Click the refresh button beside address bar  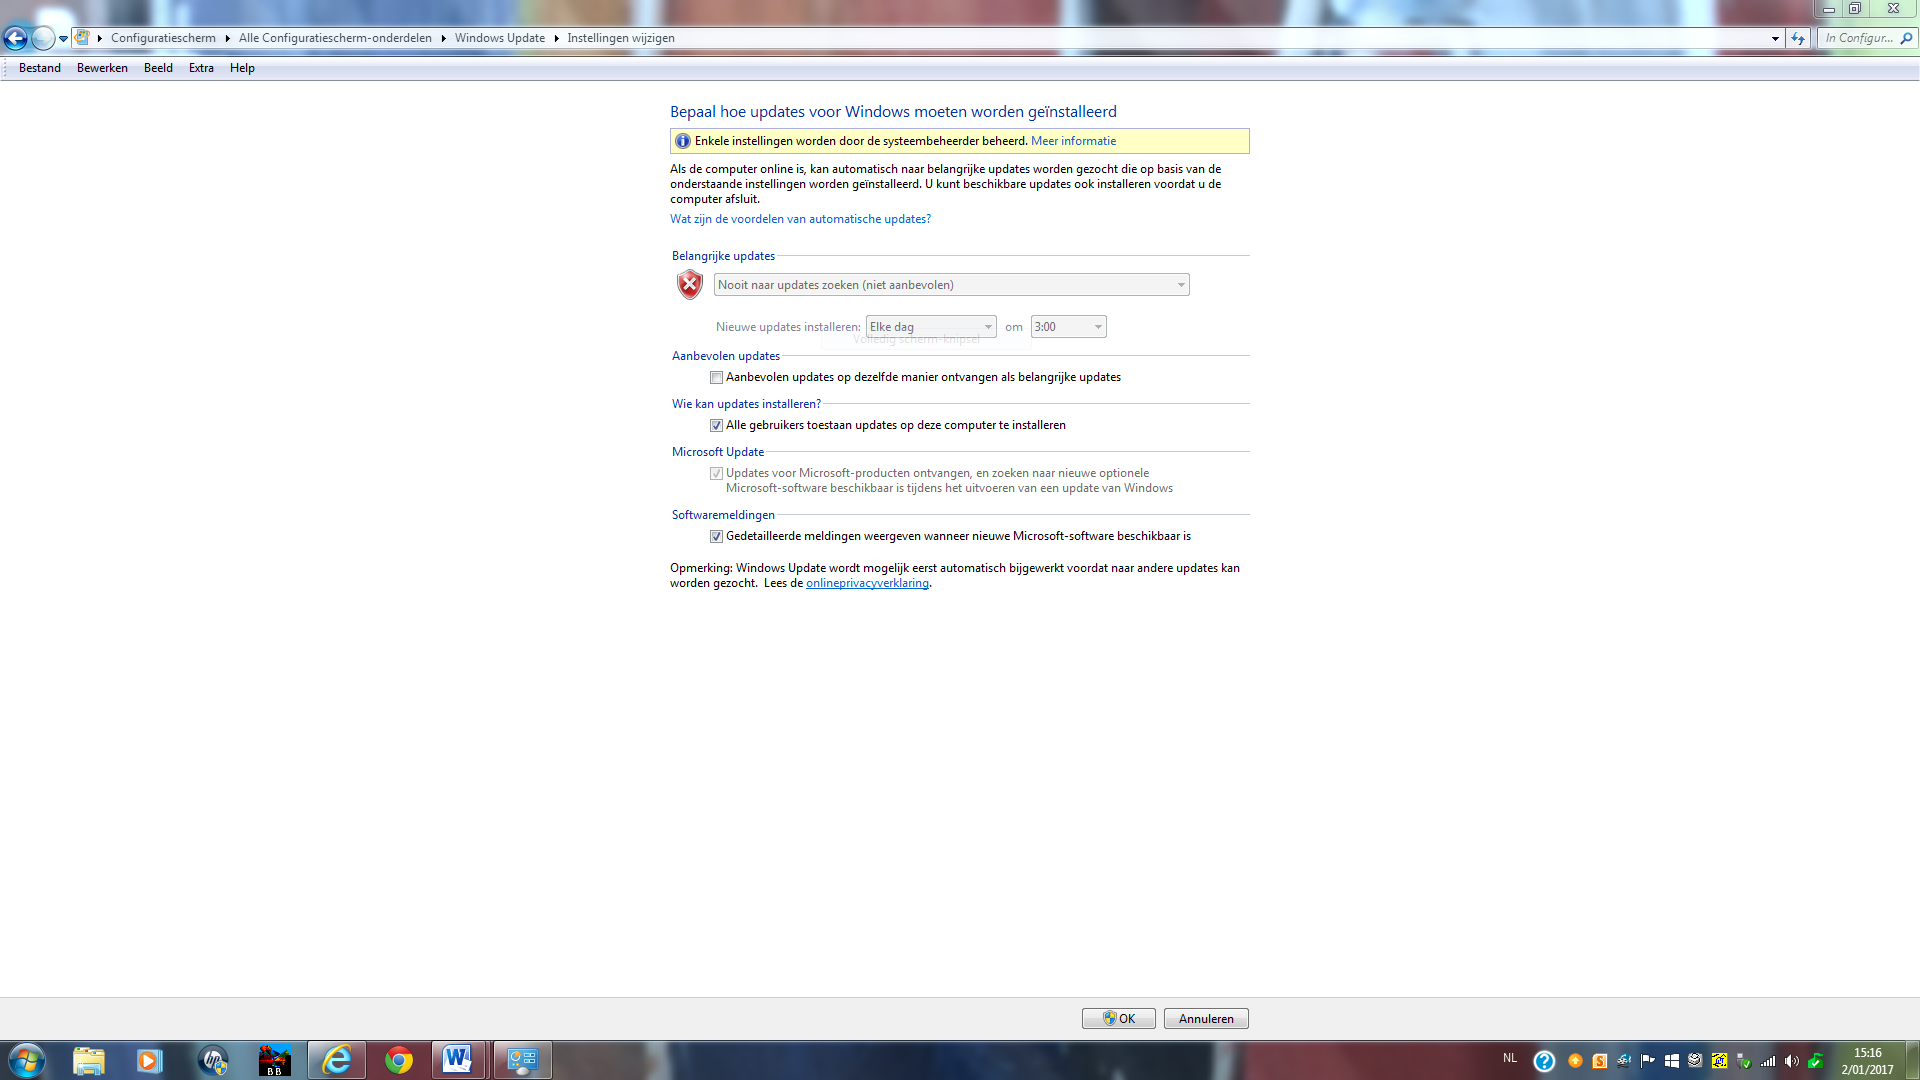point(1798,38)
